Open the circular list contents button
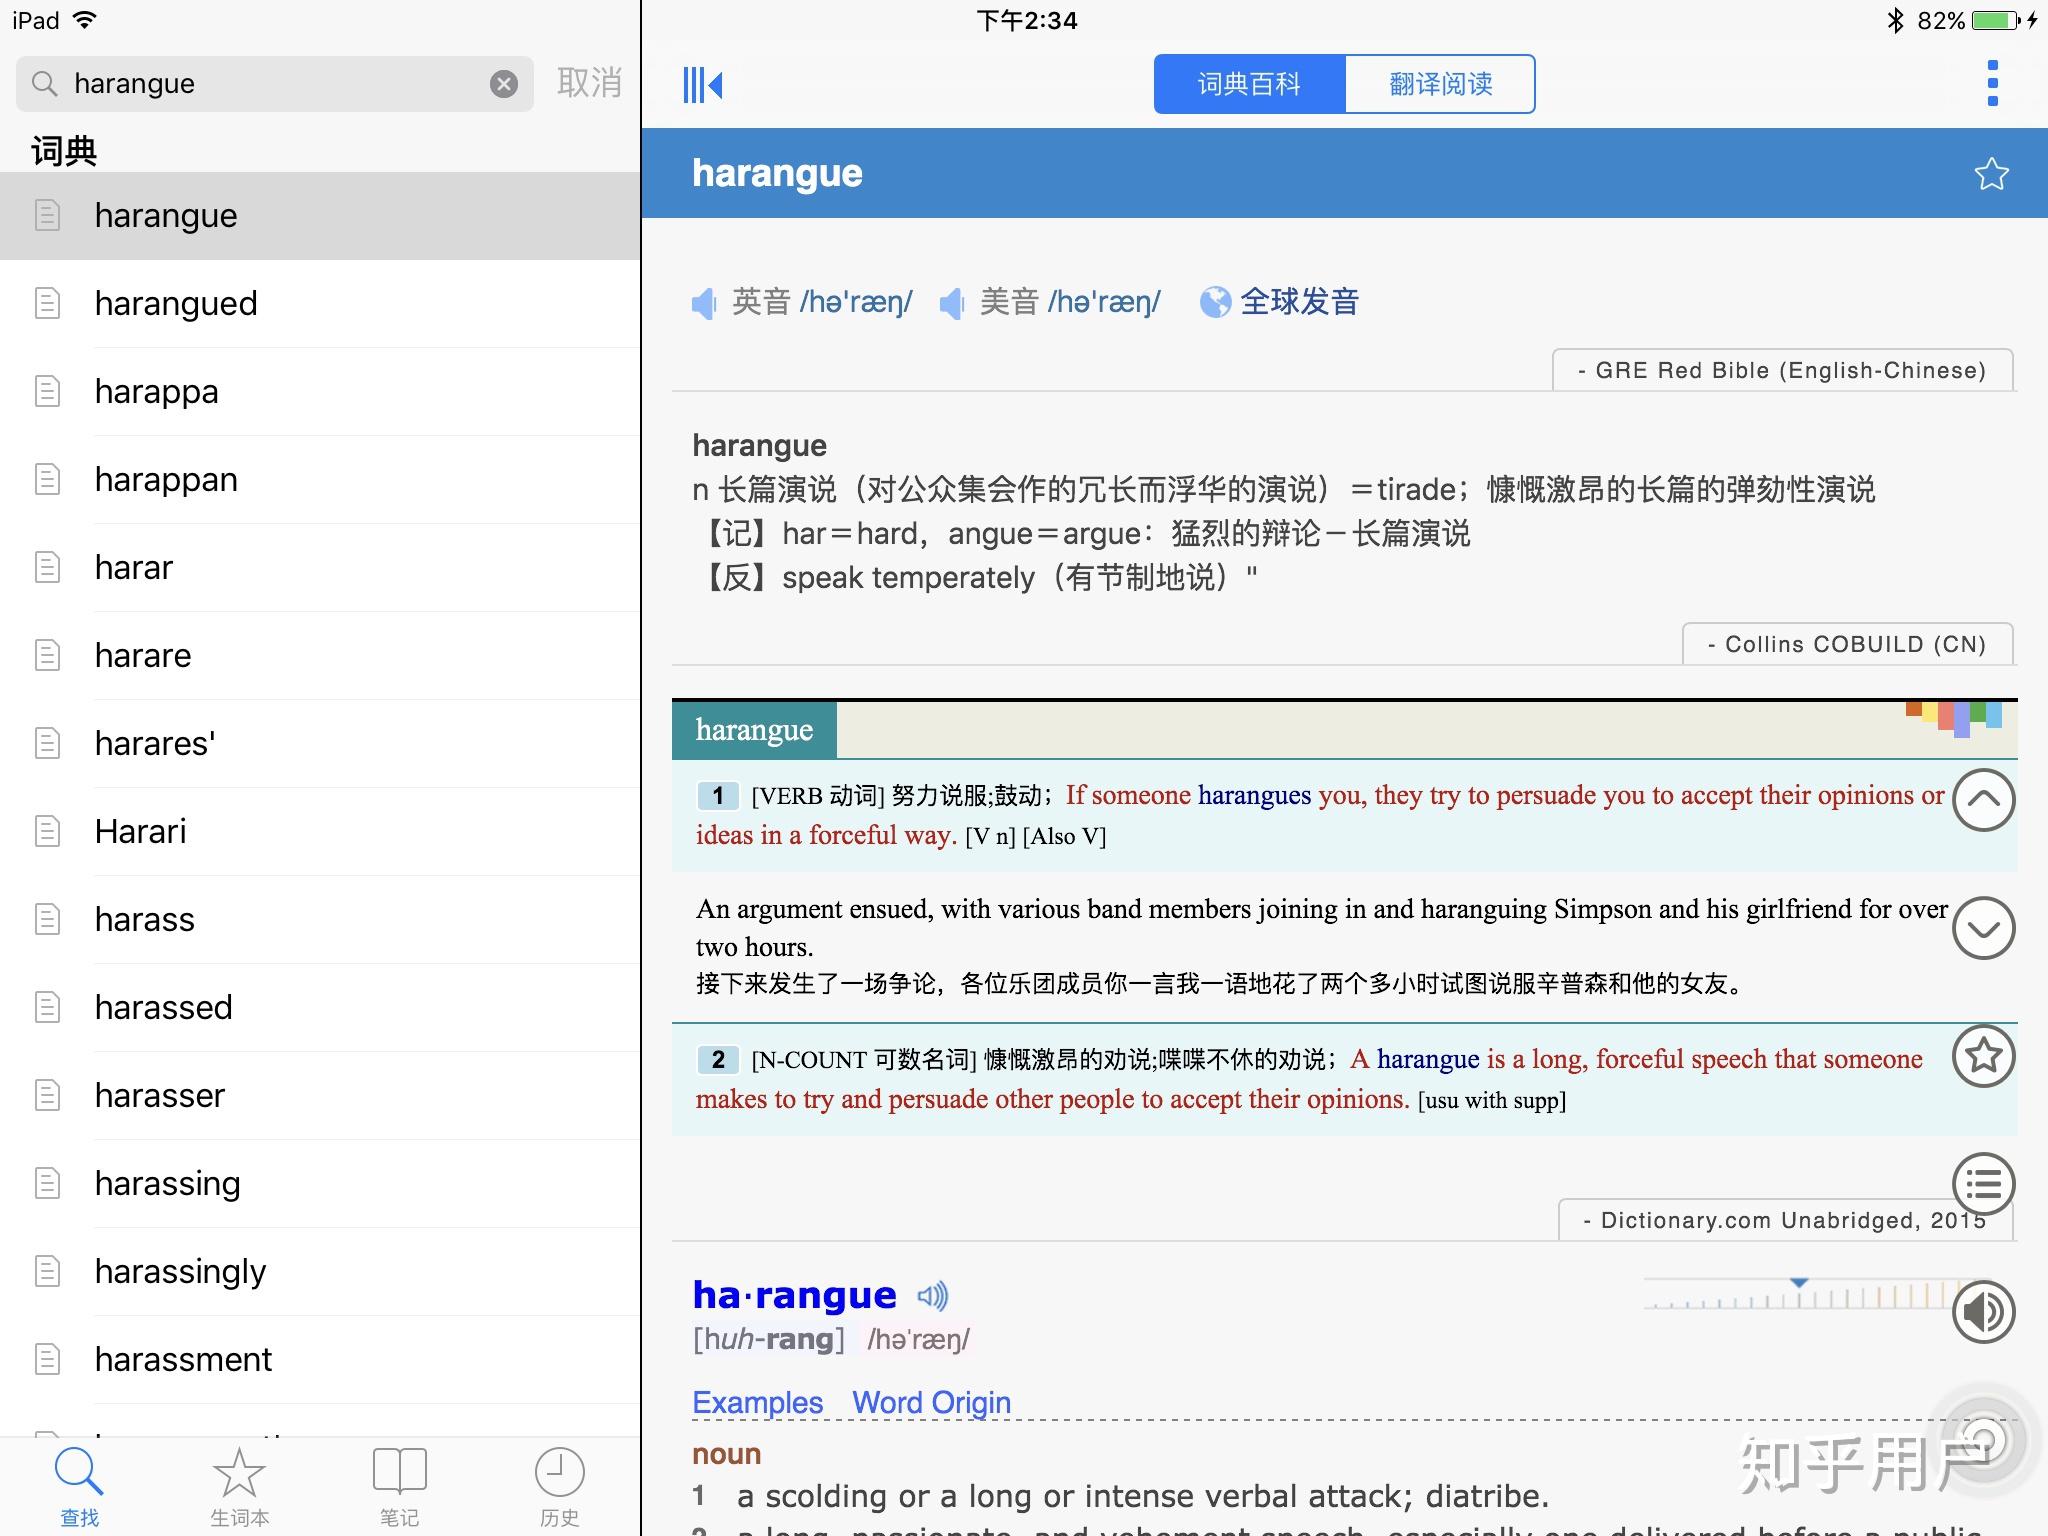The image size is (2048, 1536). coord(1983,1184)
